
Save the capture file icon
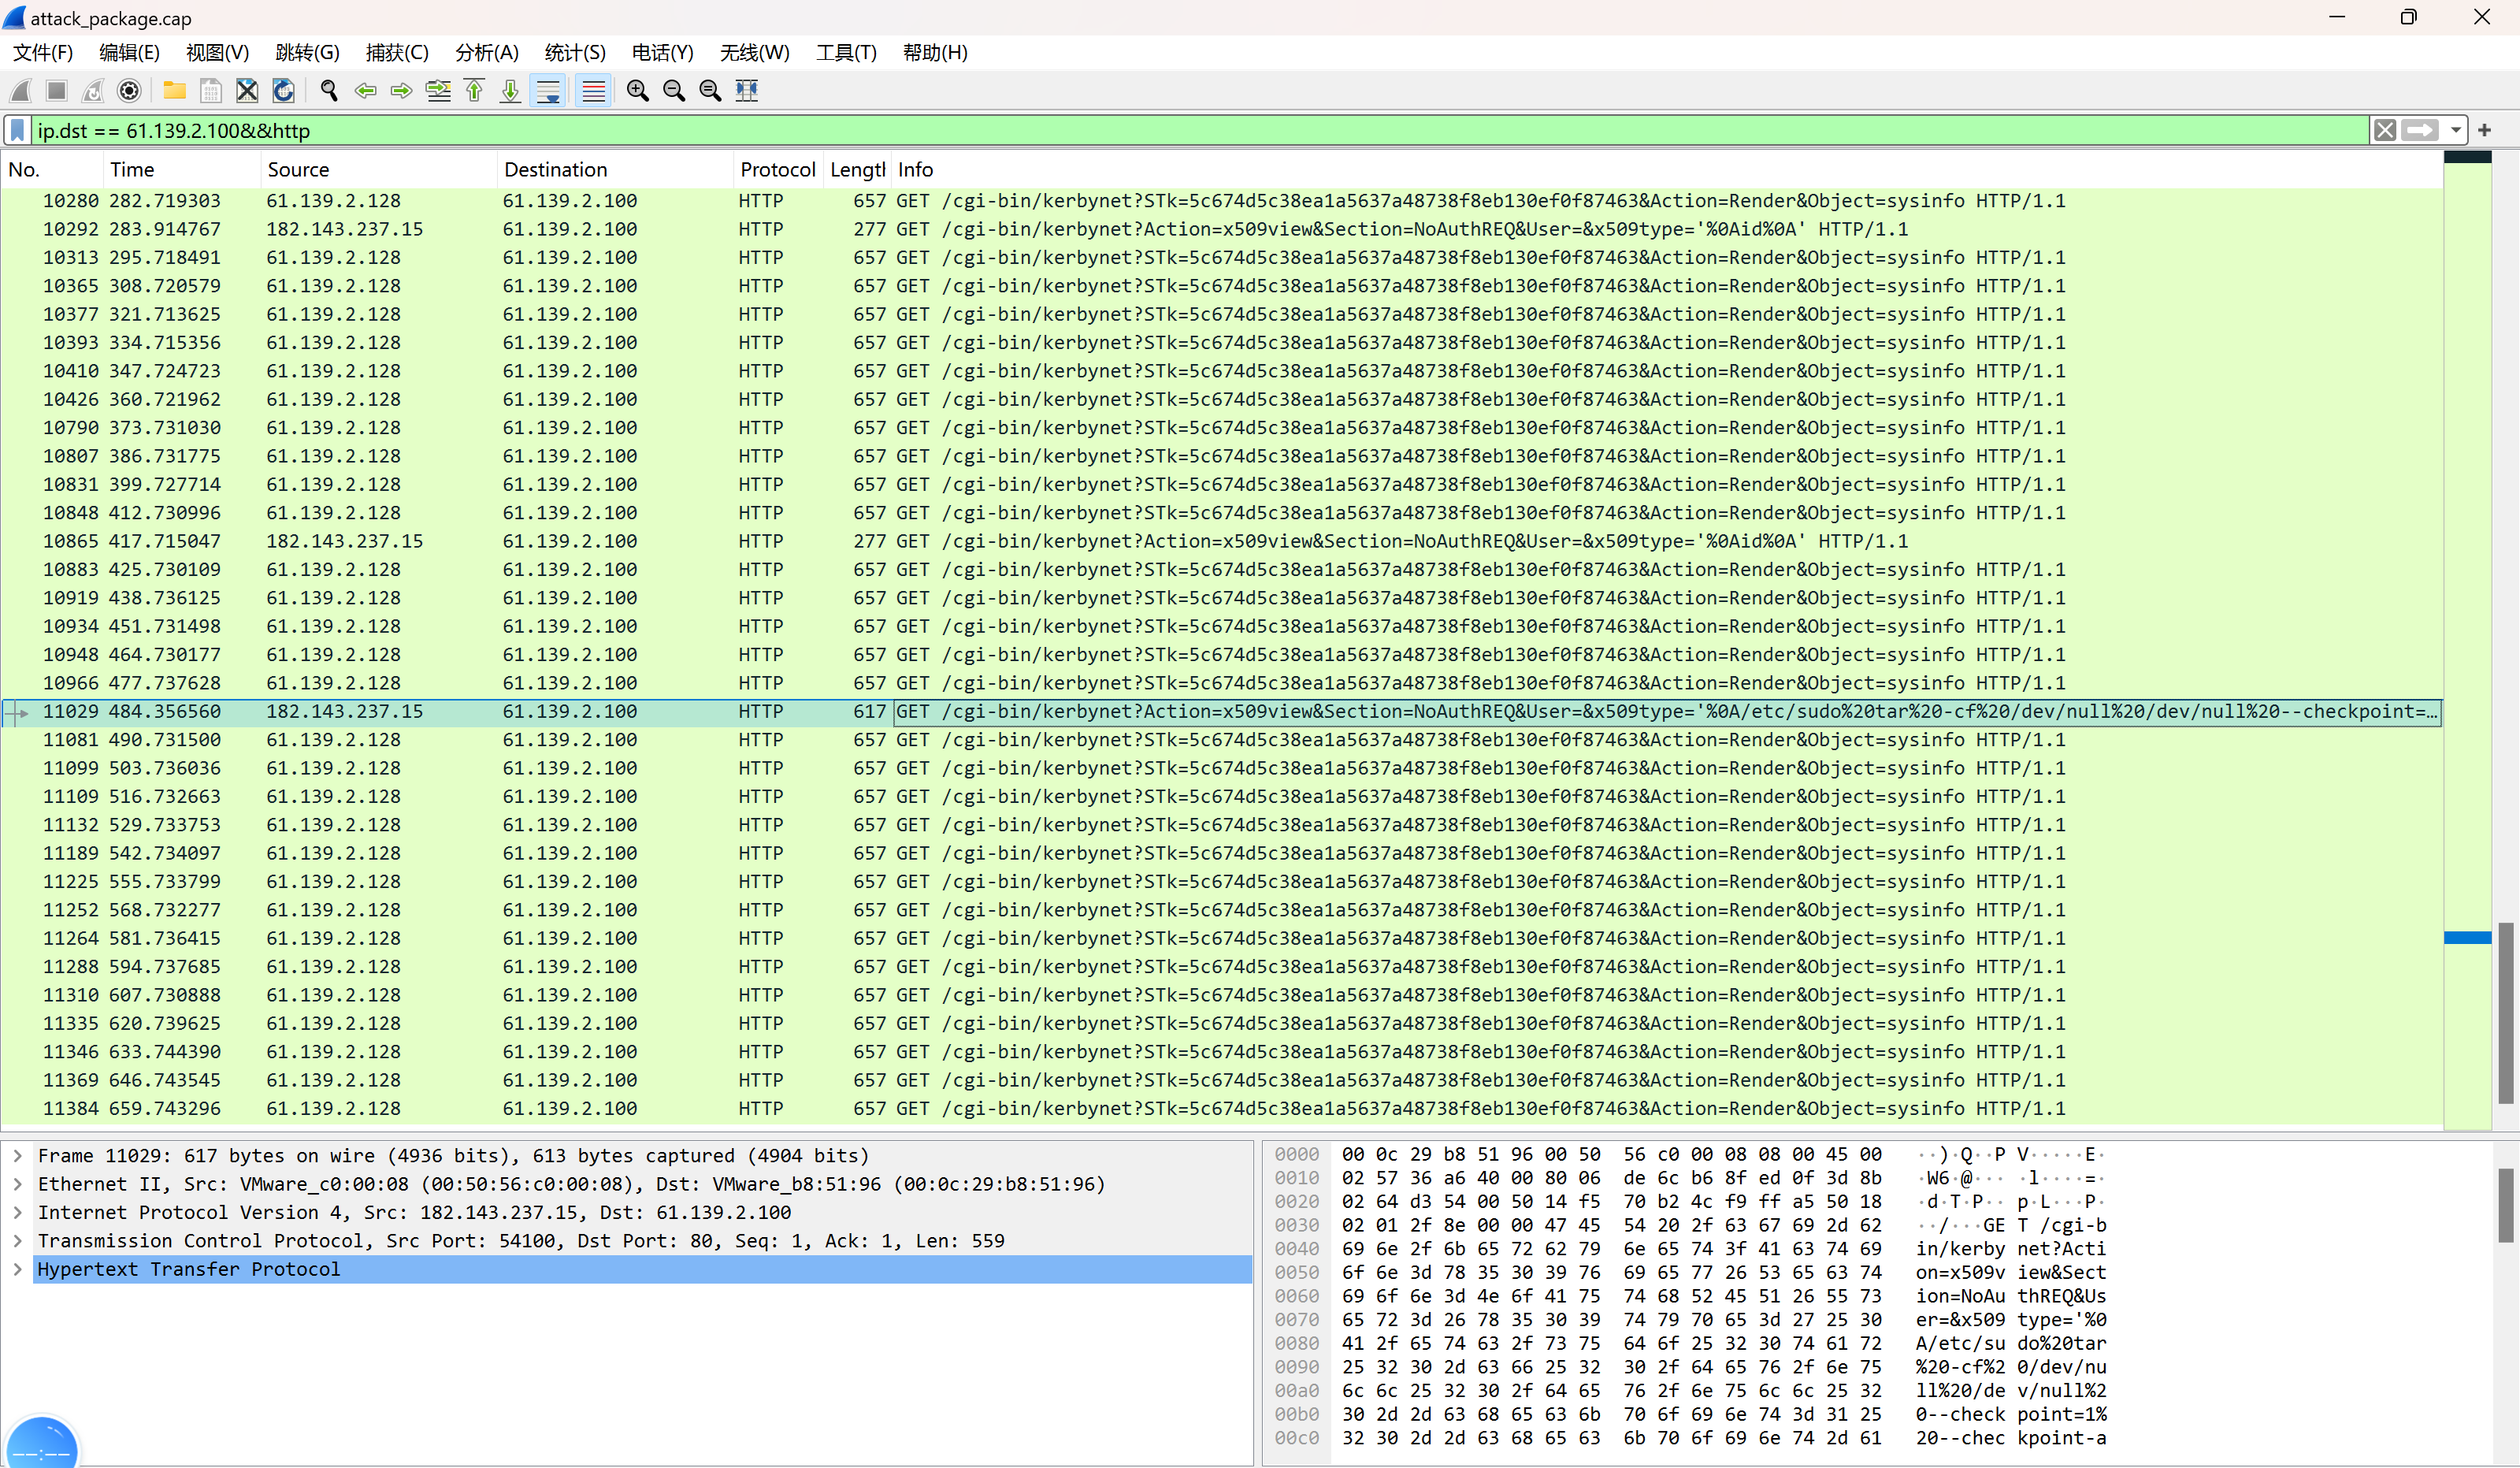[x=211, y=91]
